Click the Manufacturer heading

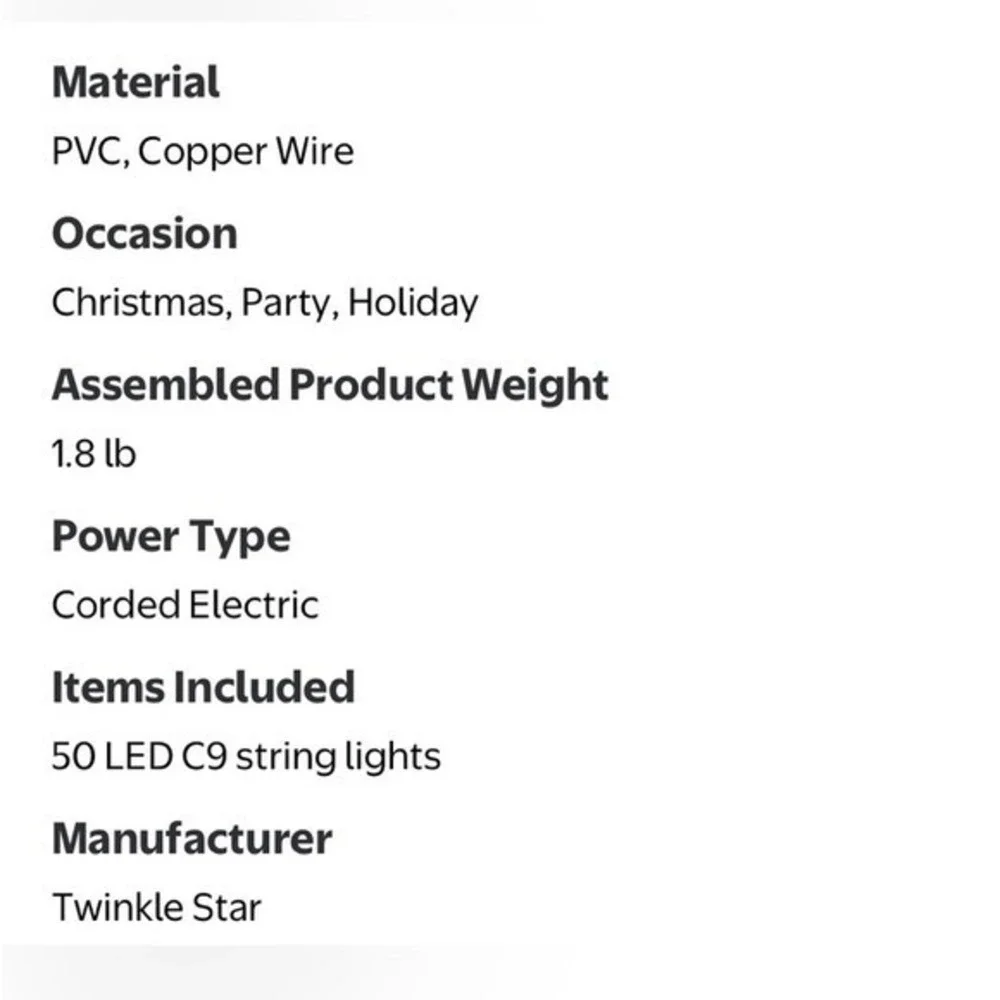pyautogui.click(x=192, y=839)
